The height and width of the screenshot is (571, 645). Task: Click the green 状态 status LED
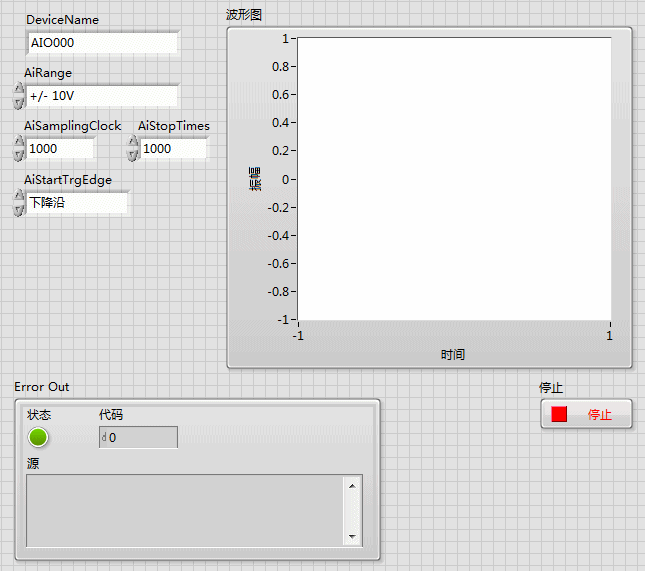click(38, 437)
